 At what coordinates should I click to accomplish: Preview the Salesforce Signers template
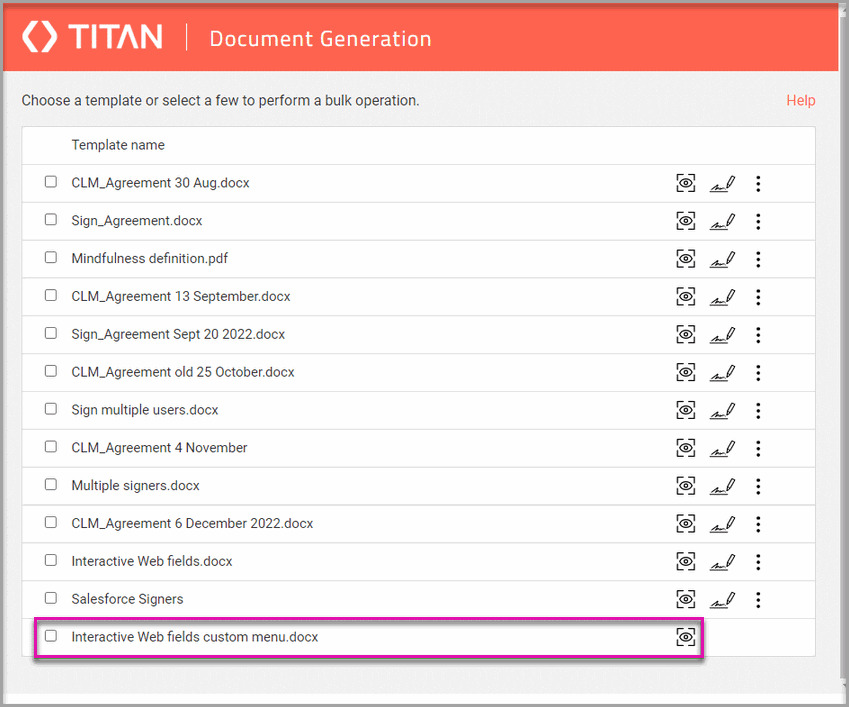pyautogui.click(x=685, y=600)
